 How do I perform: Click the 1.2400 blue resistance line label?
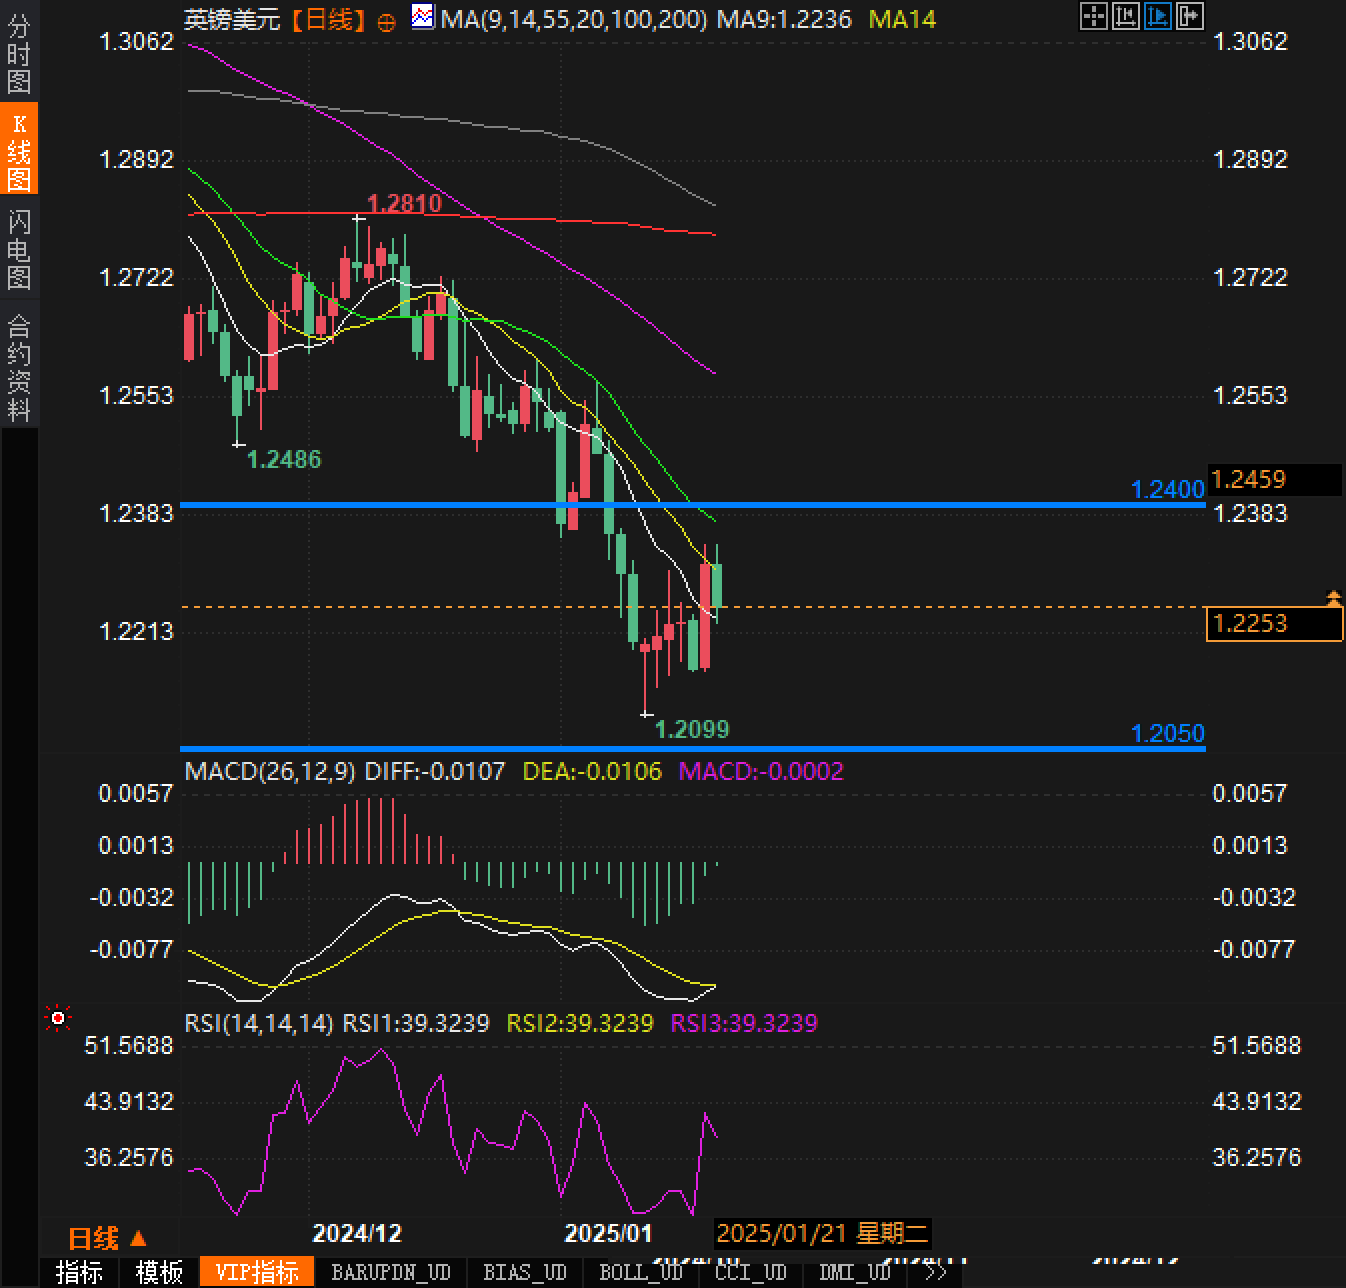tap(1167, 489)
